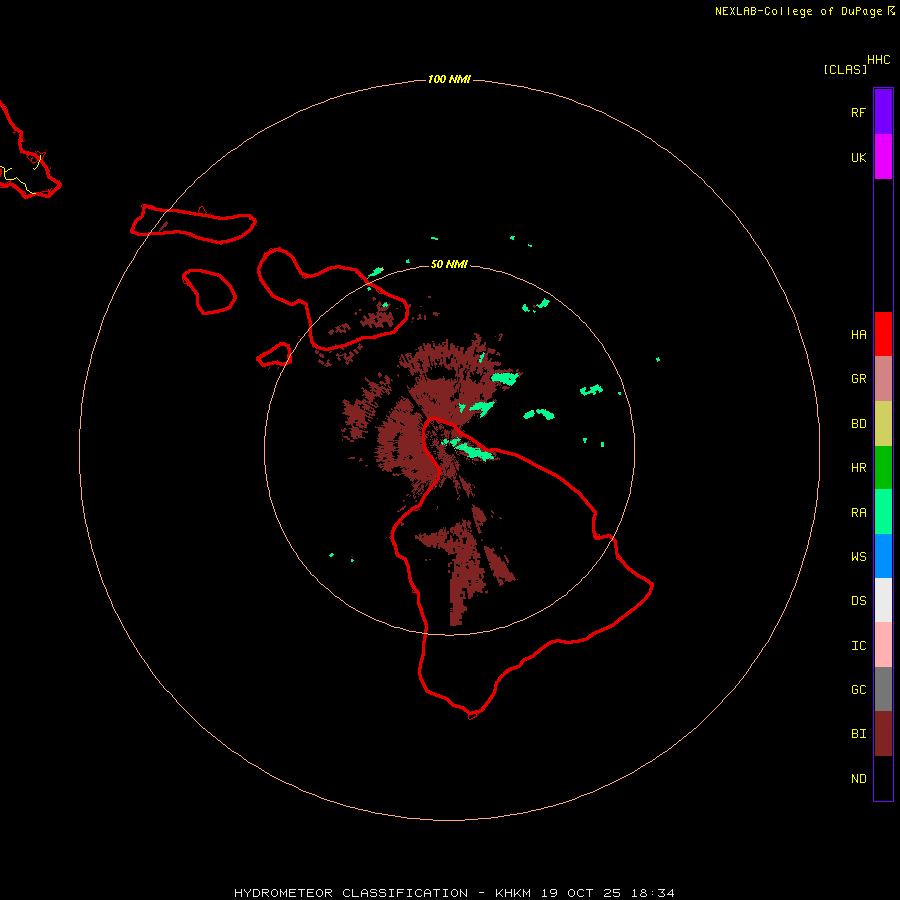This screenshot has height=900, width=900.
Task: Click the ND legend label
Action: tap(858, 778)
